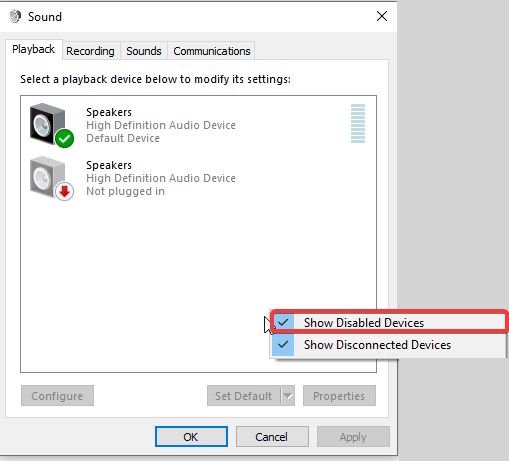Viewport: 509px width, 461px height.
Task: Select 'Not plugged in' status text
Action: [x=125, y=191]
